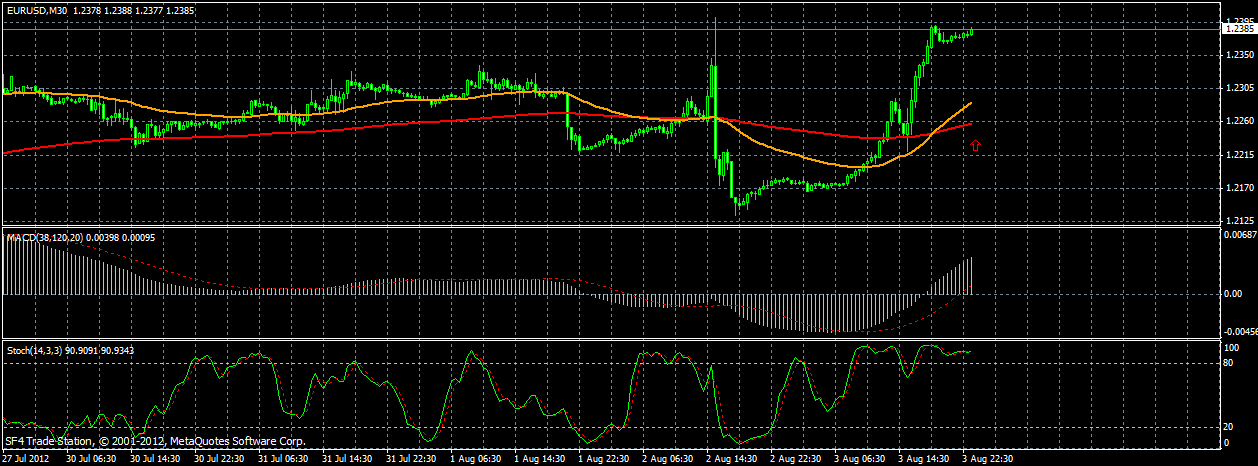Click the 1.2350 price scale label

(1239, 54)
